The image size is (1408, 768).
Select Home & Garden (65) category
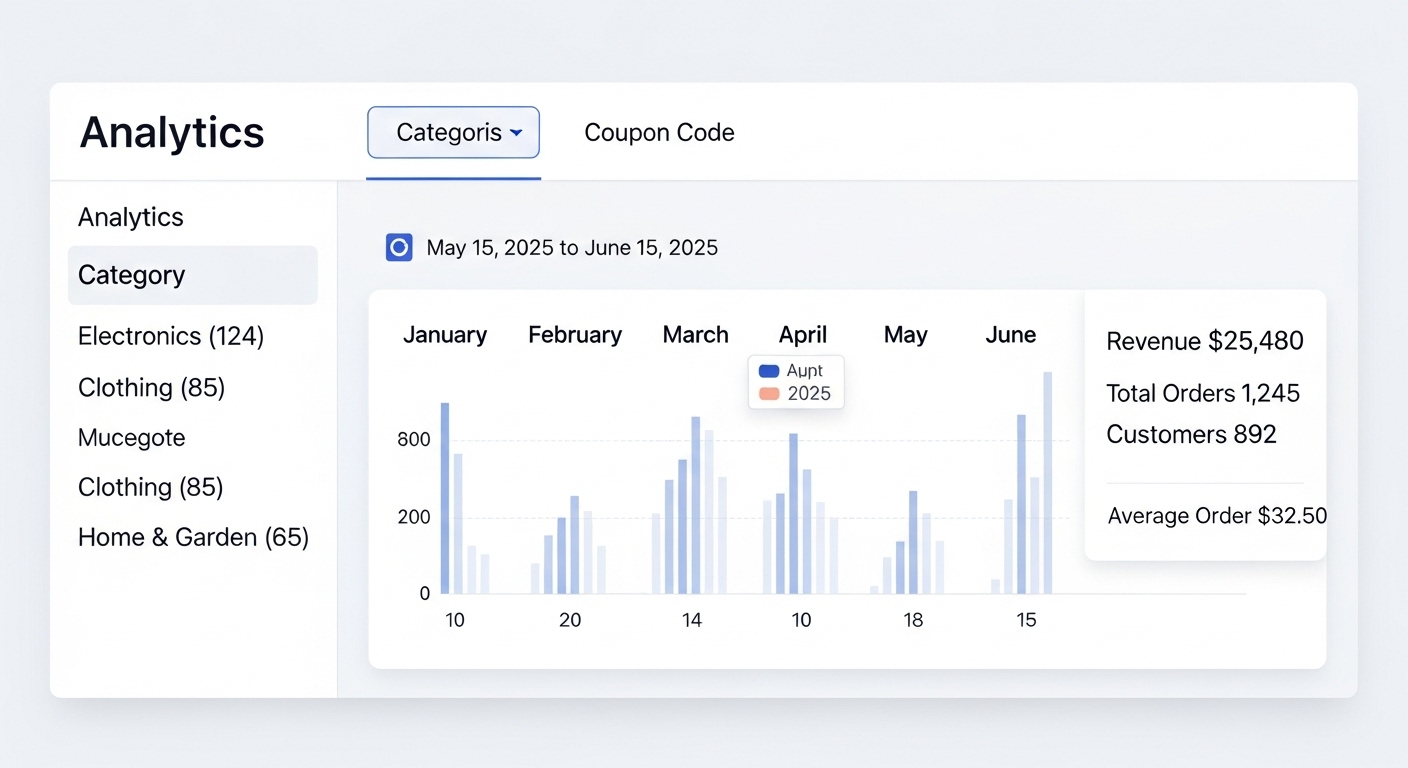pos(193,537)
